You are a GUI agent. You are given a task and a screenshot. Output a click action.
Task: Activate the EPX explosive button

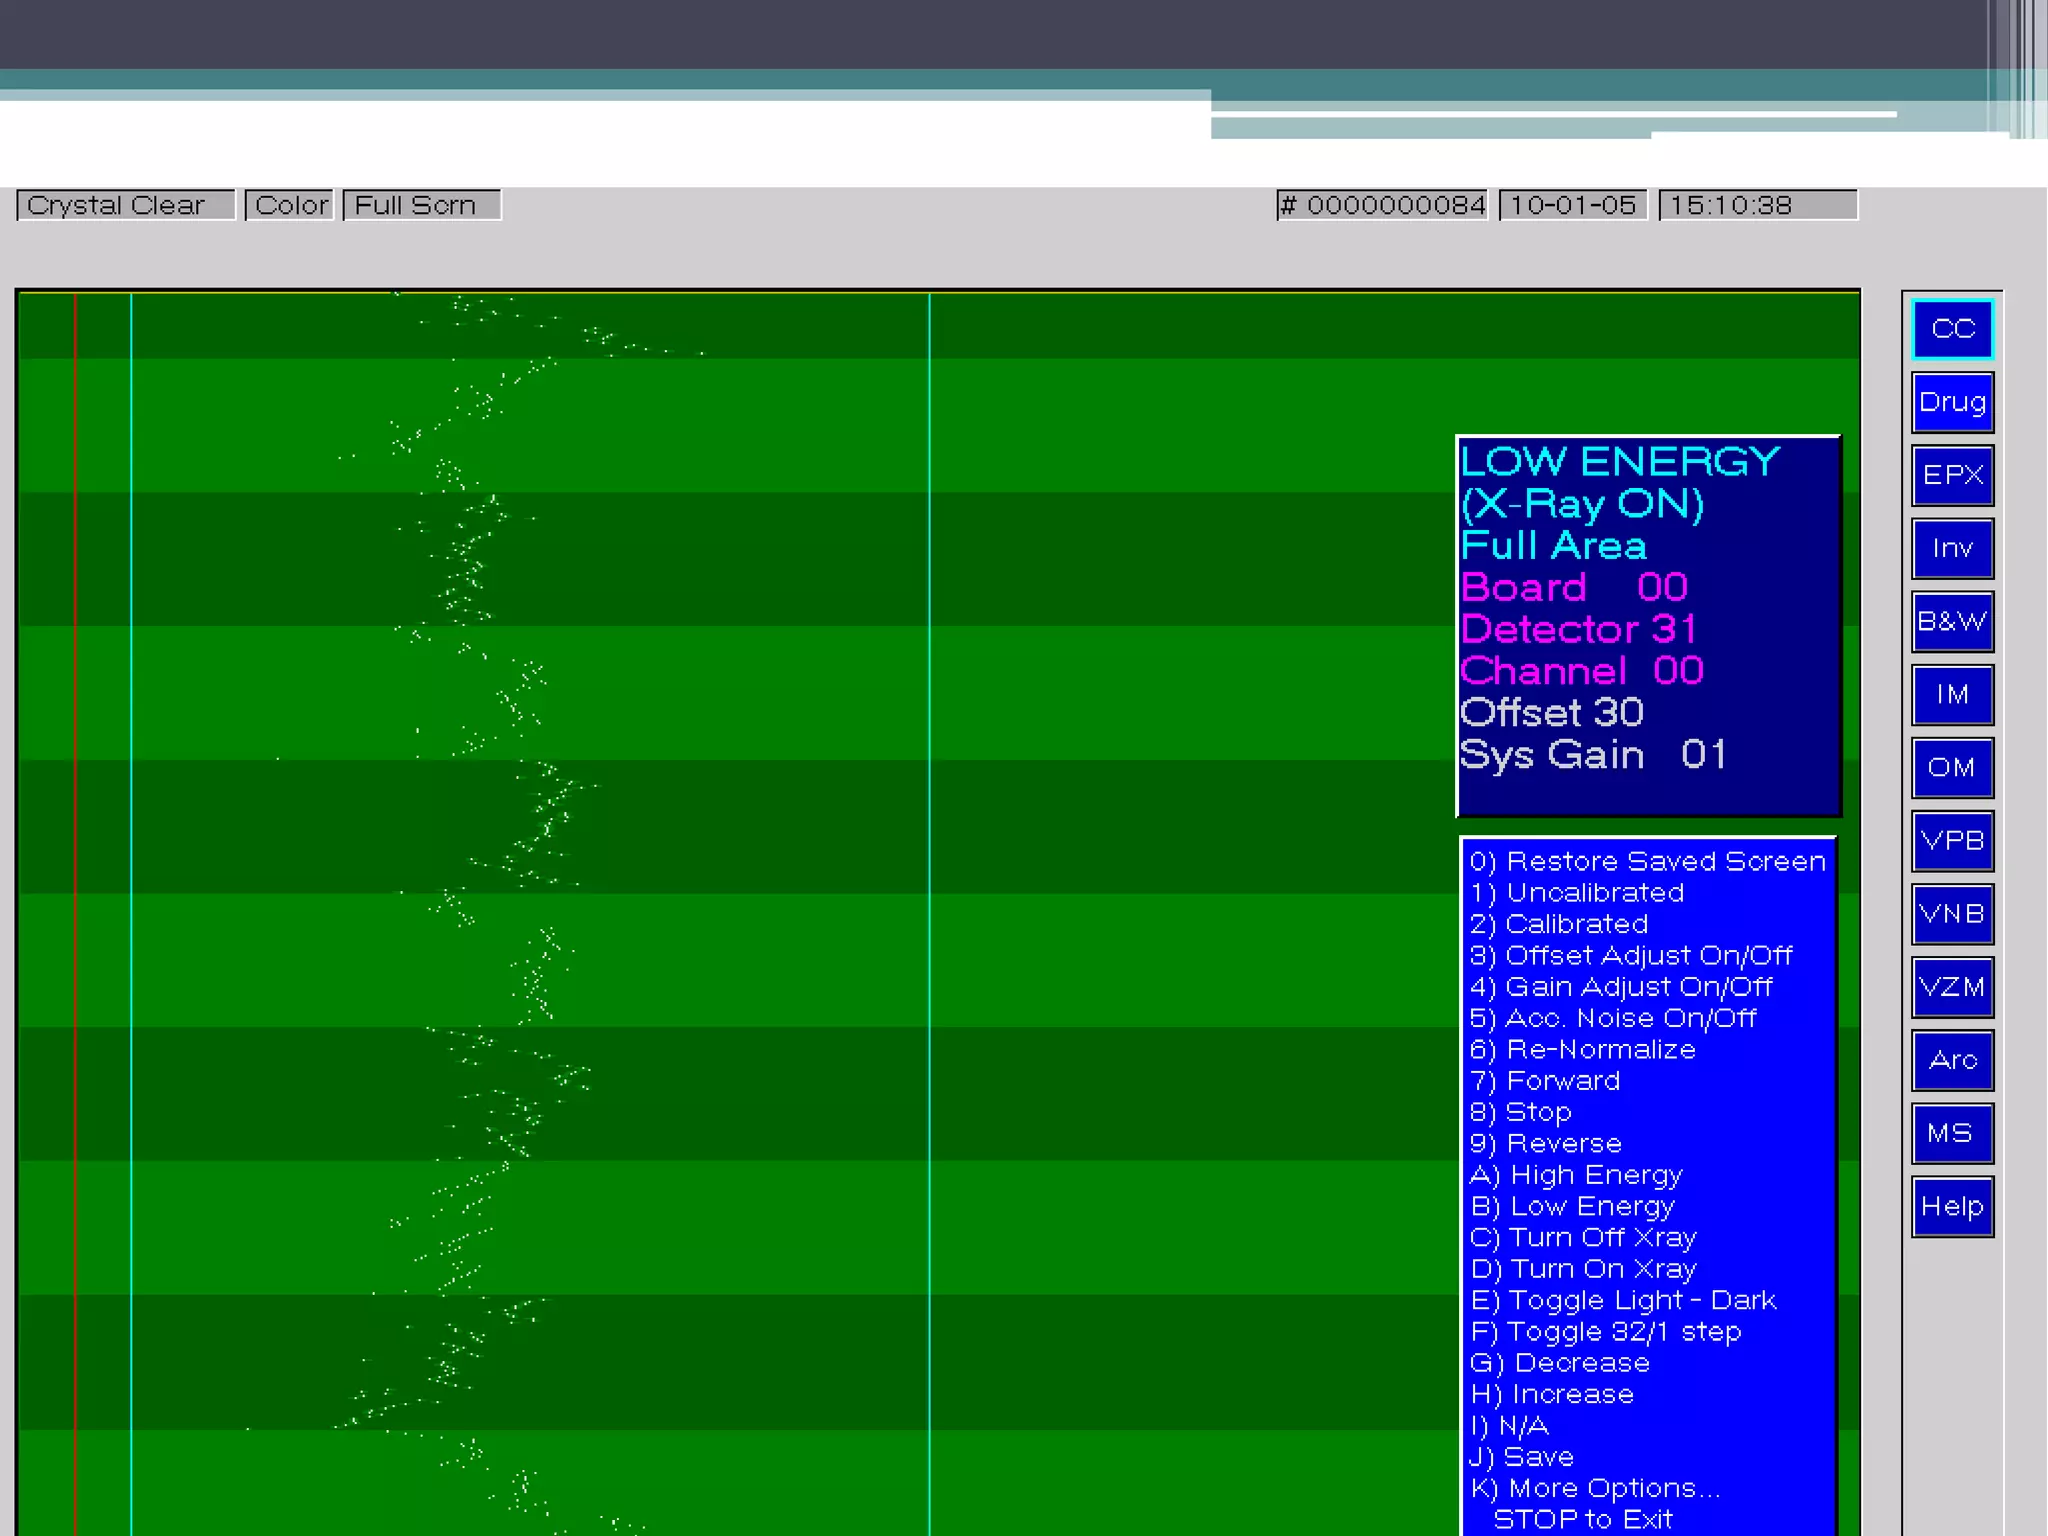pyautogui.click(x=1952, y=475)
